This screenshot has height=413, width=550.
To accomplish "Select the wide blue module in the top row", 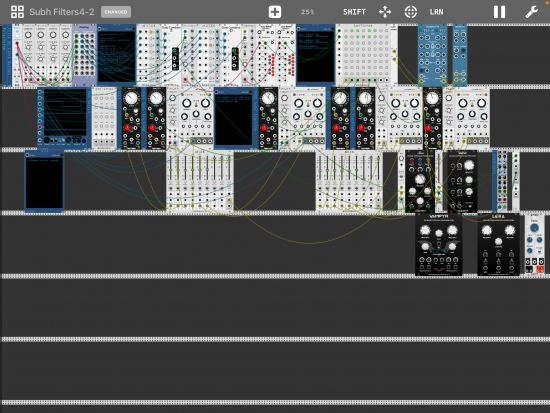I will [x=432, y=55].
